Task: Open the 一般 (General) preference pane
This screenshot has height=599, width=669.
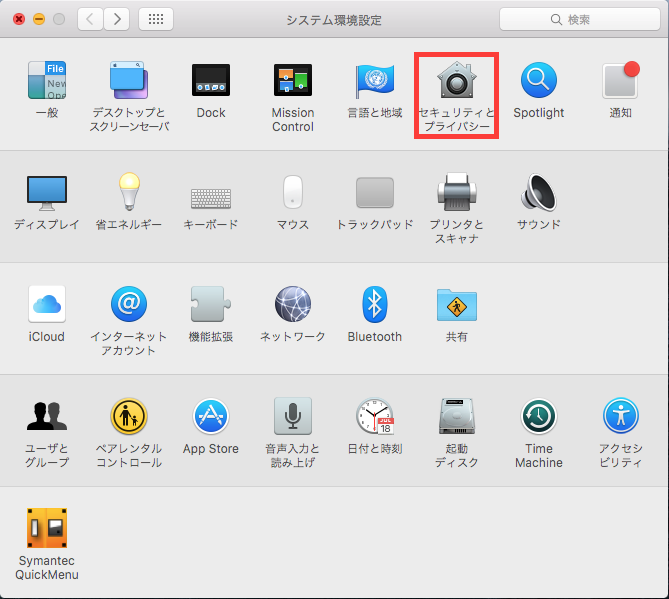Action: pos(47,80)
